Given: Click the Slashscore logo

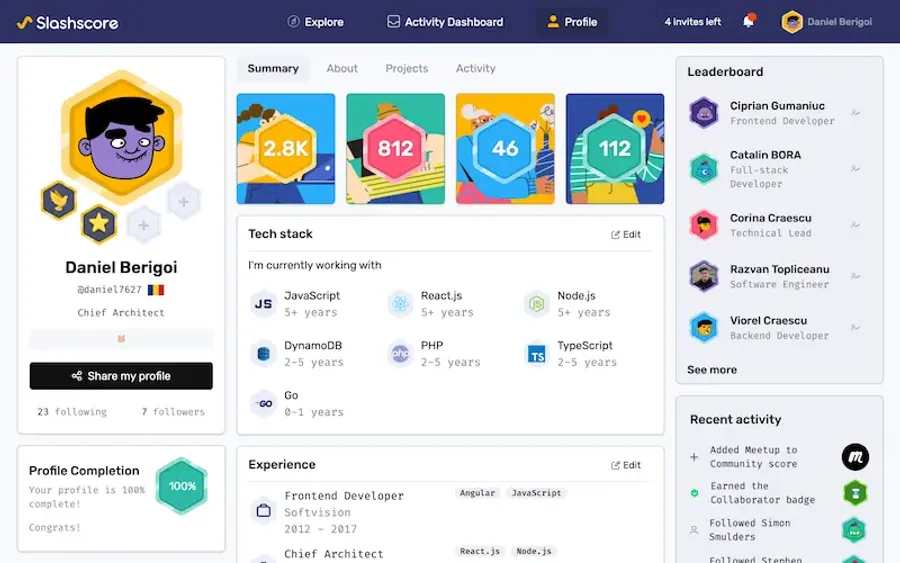Looking at the screenshot, I should [68, 22].
